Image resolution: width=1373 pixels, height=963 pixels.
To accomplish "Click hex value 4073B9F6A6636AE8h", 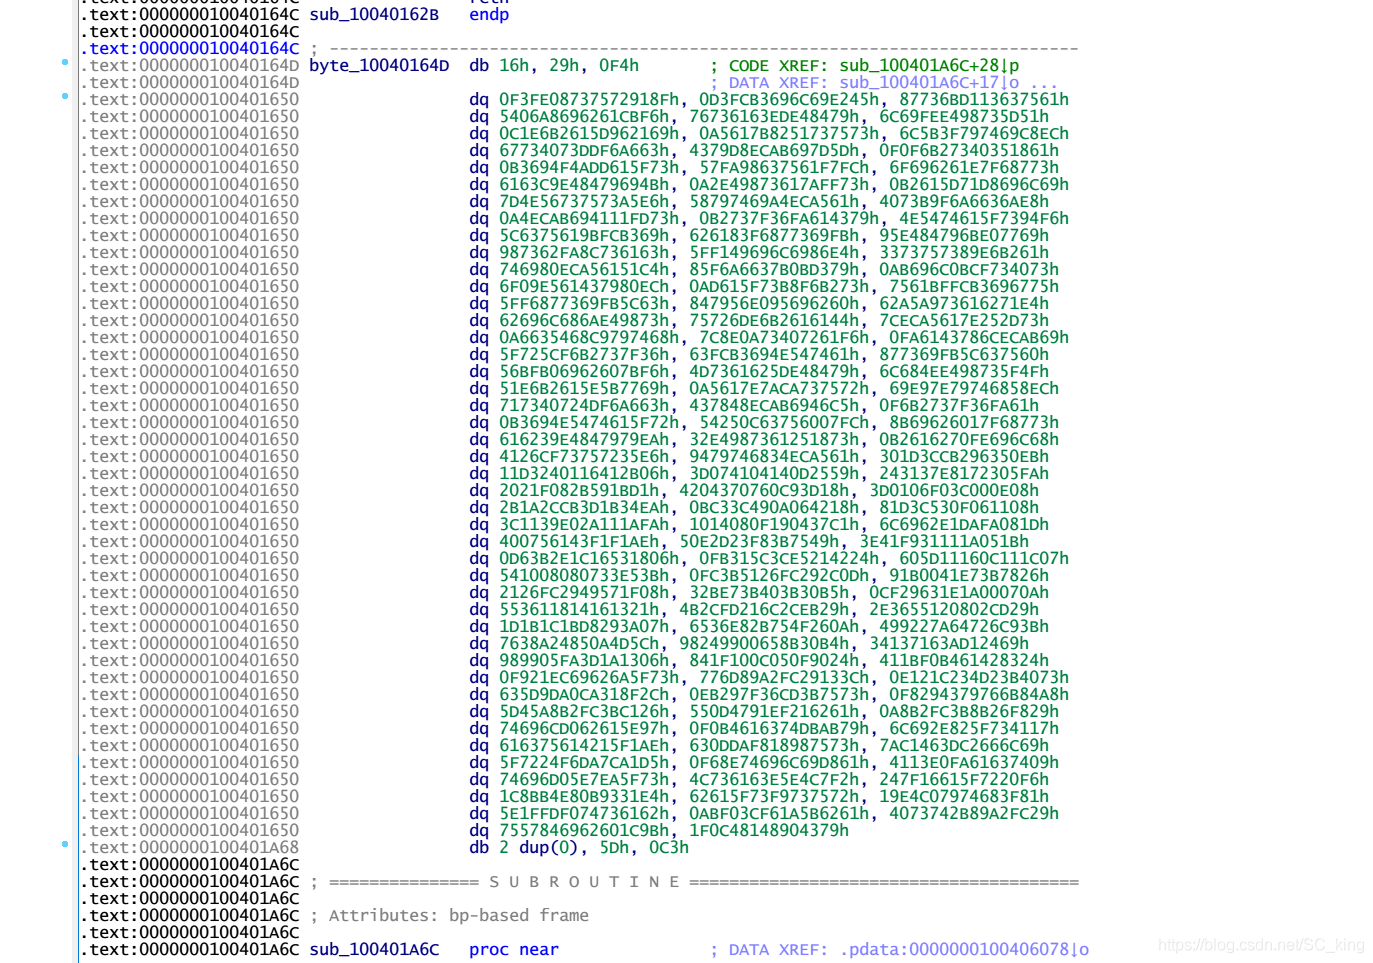I will click(x=964, y=201).
